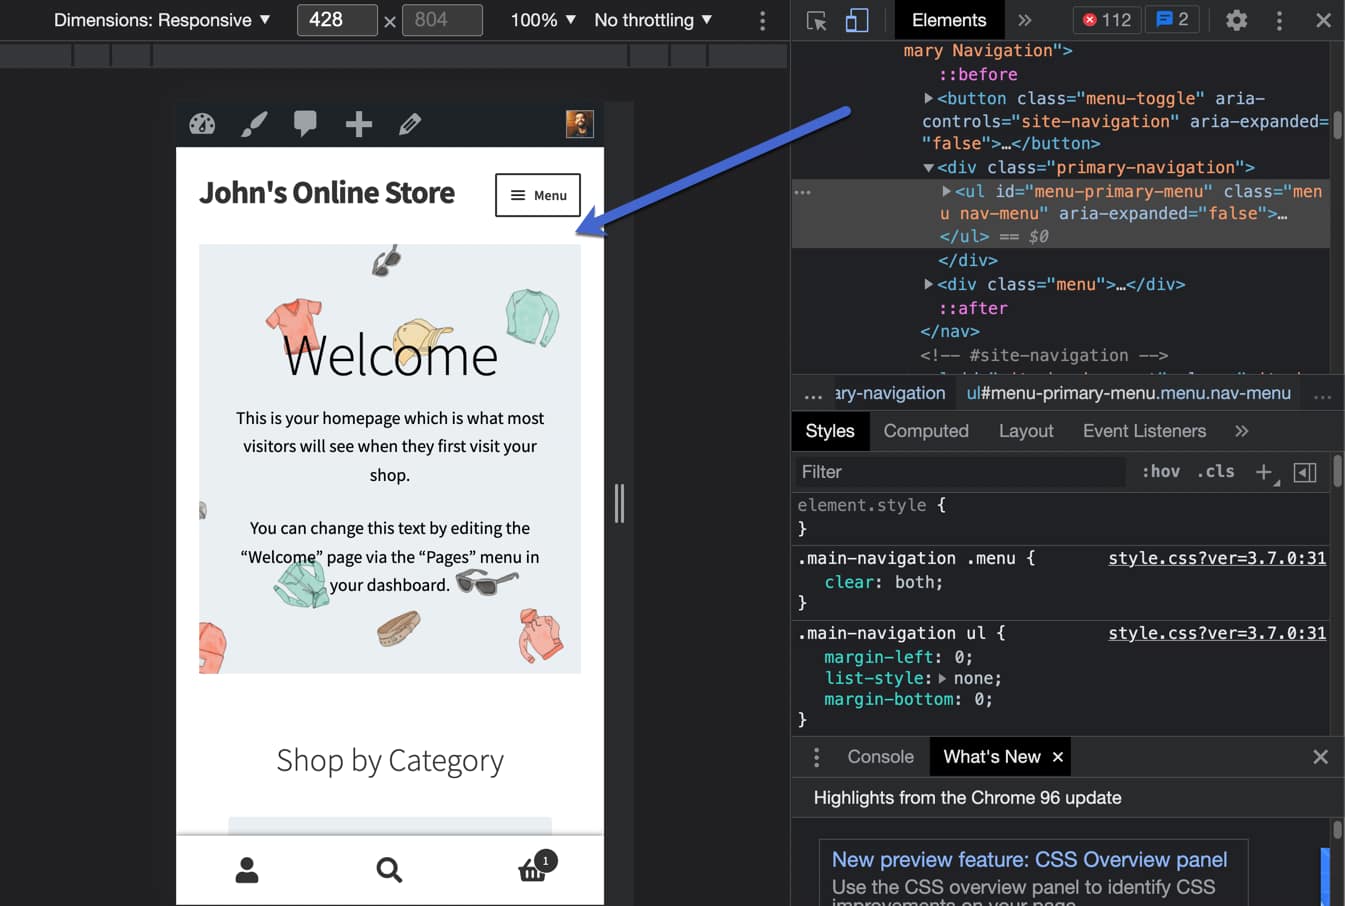Click the Menu button on the store page
Screen dimensions: 1345x906
point(537,196)
